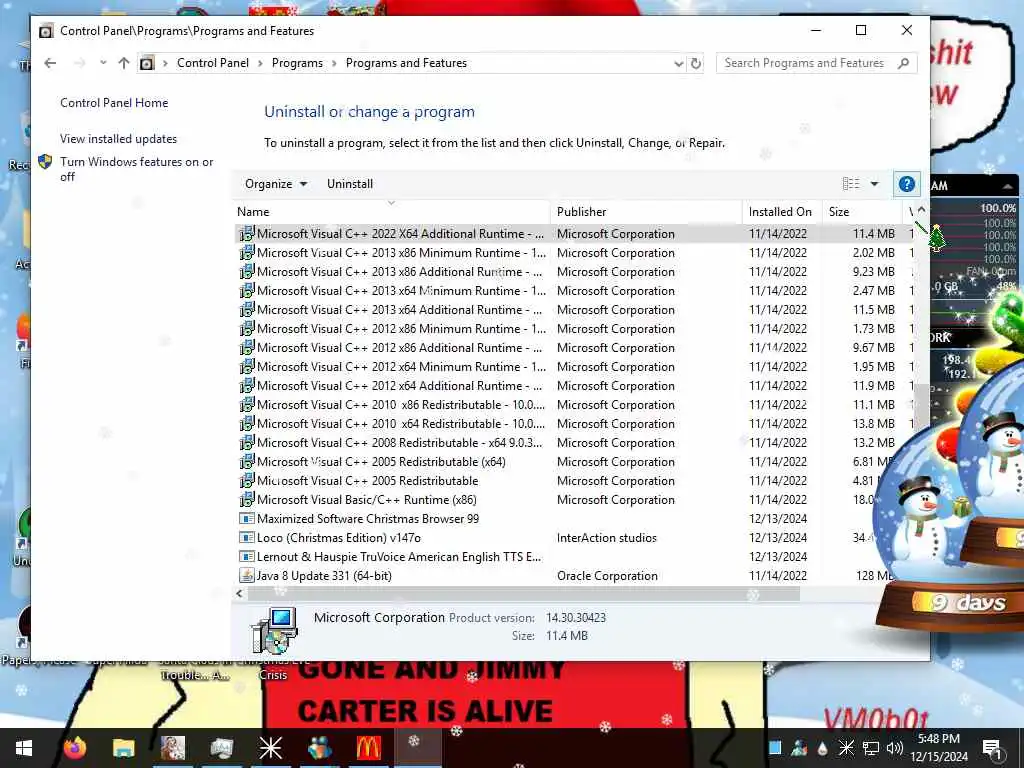1024x768 pixels.
Task: Click the network tray icon
Action: click(x=871, y=748)
